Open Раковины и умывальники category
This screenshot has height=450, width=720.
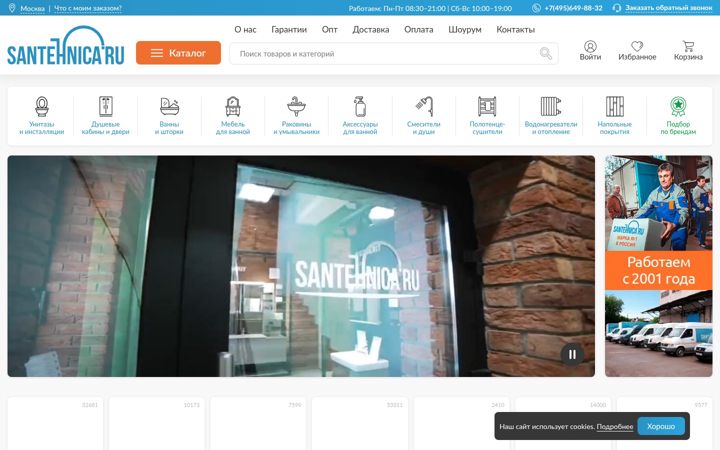[297, 116]
